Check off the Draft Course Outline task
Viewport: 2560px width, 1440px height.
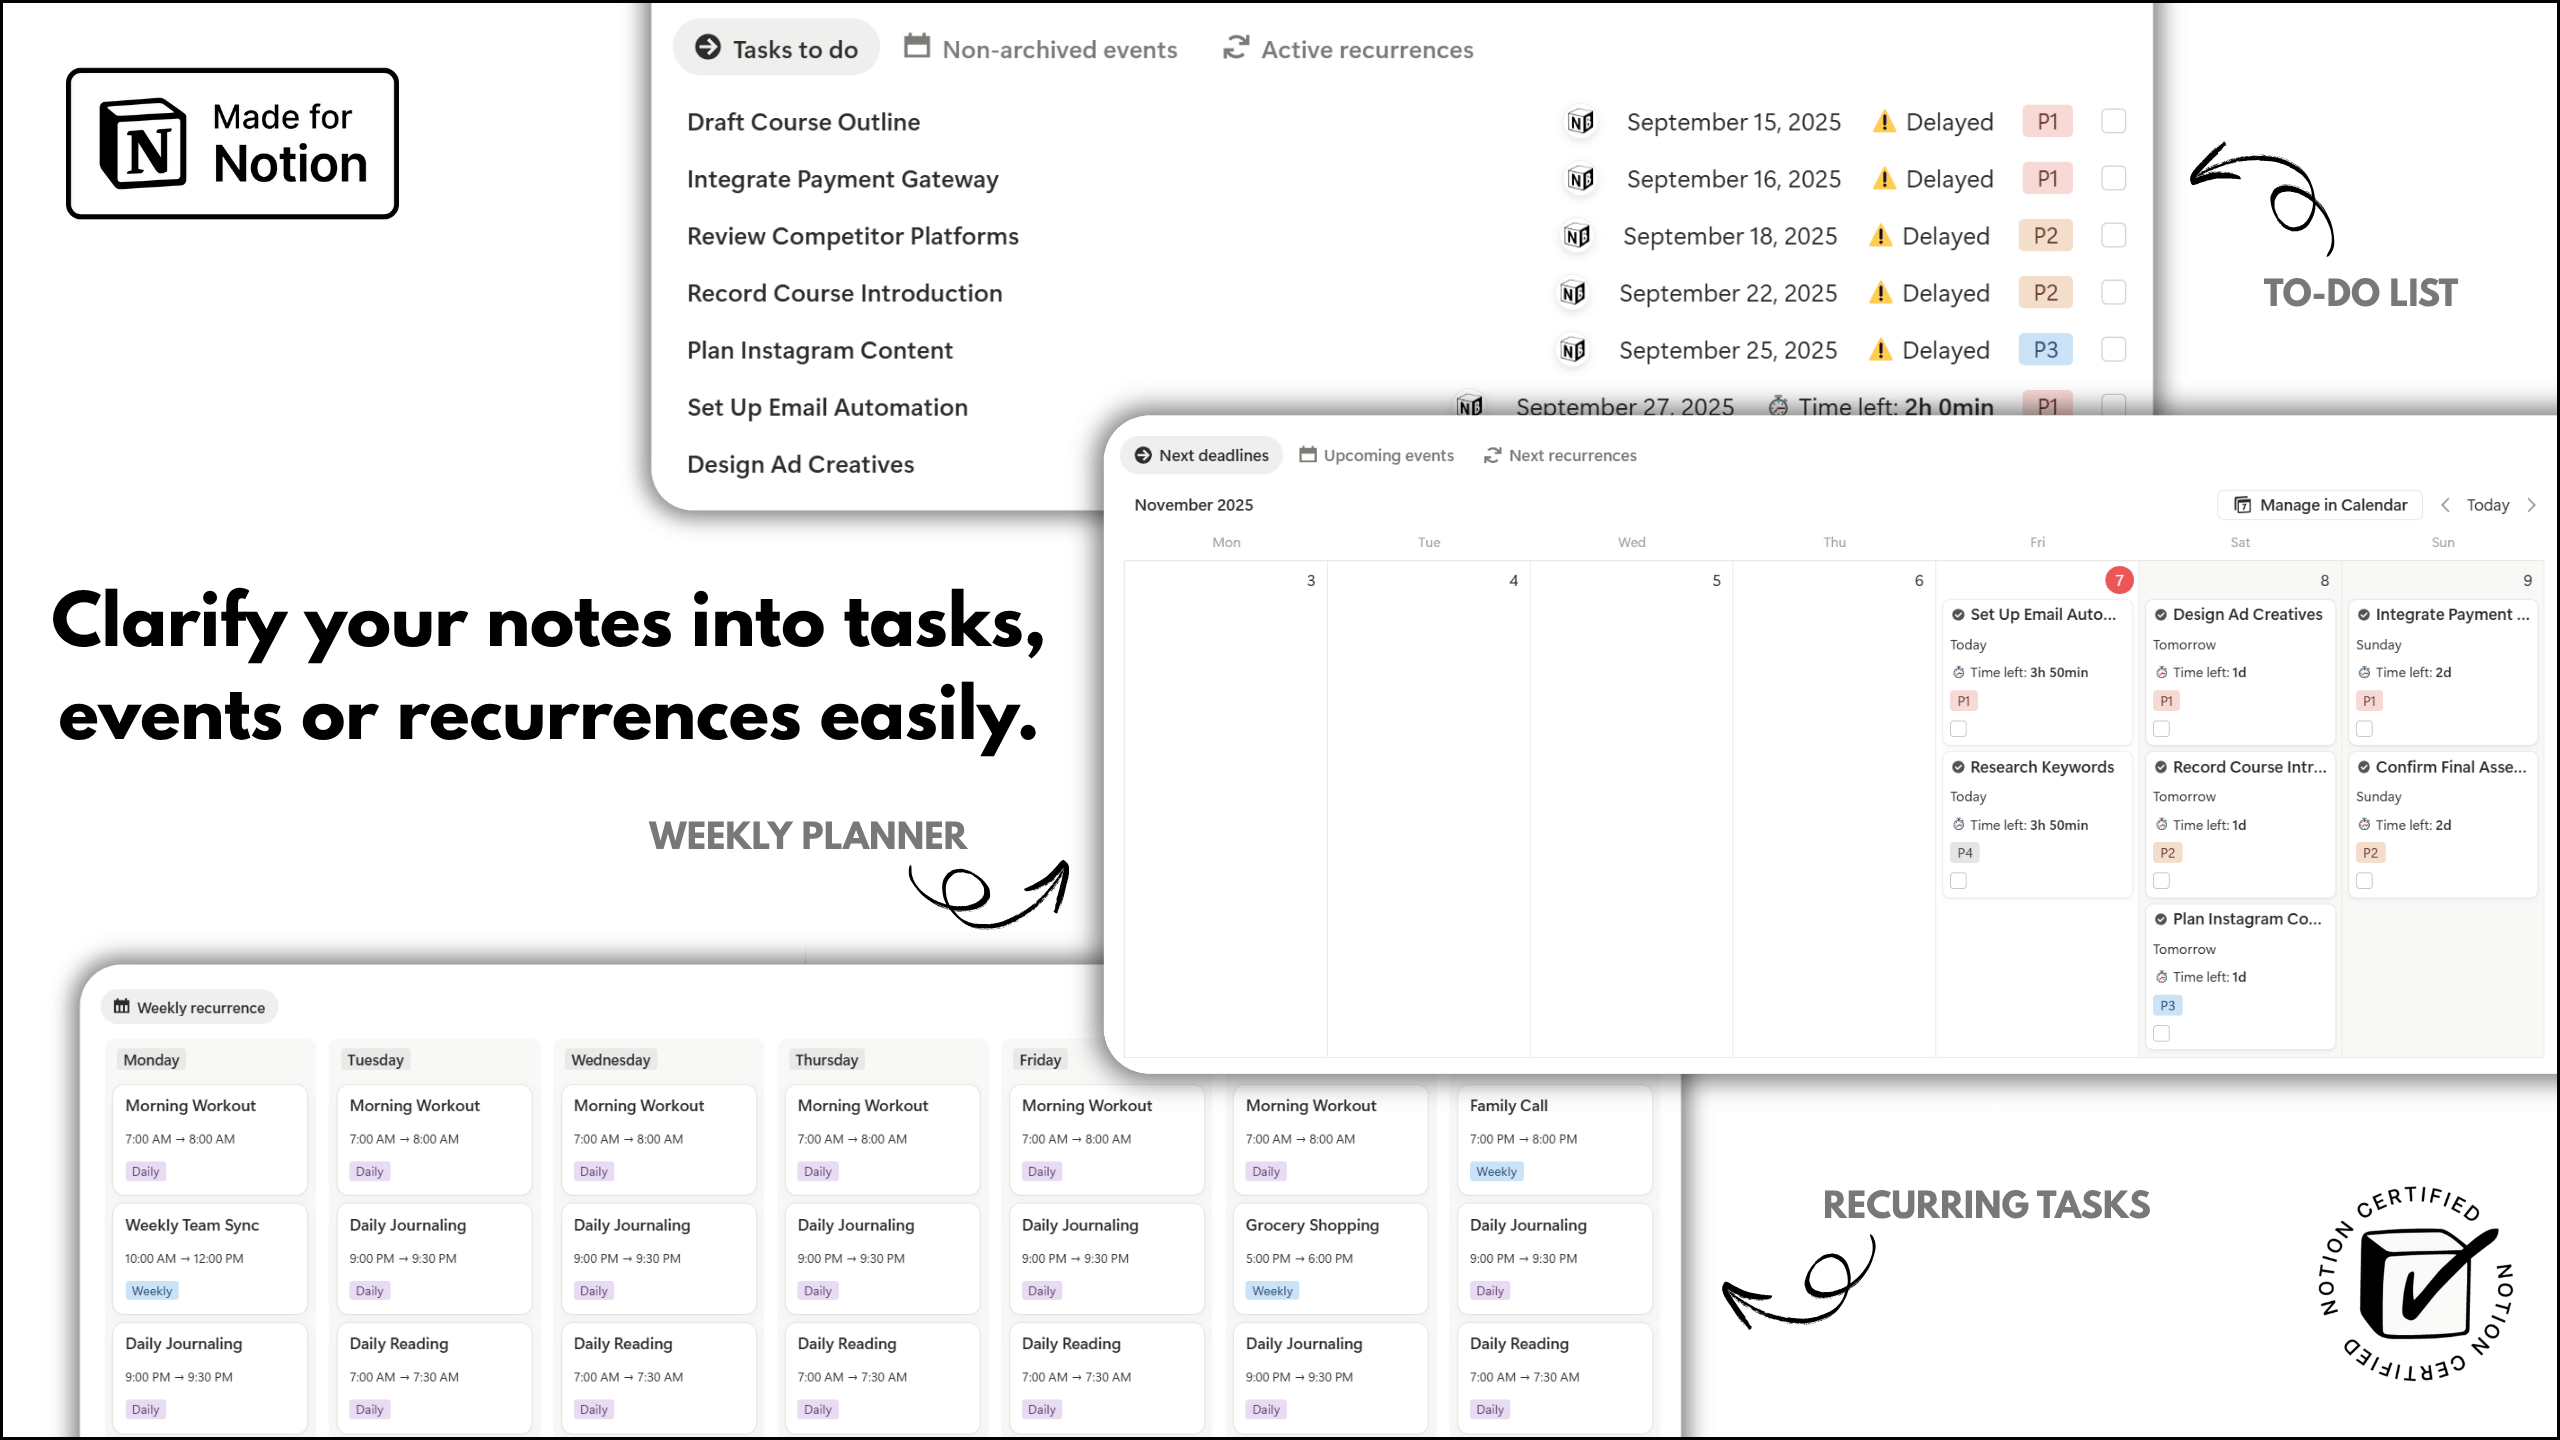pyautogui.click(x=2113, y=122)
